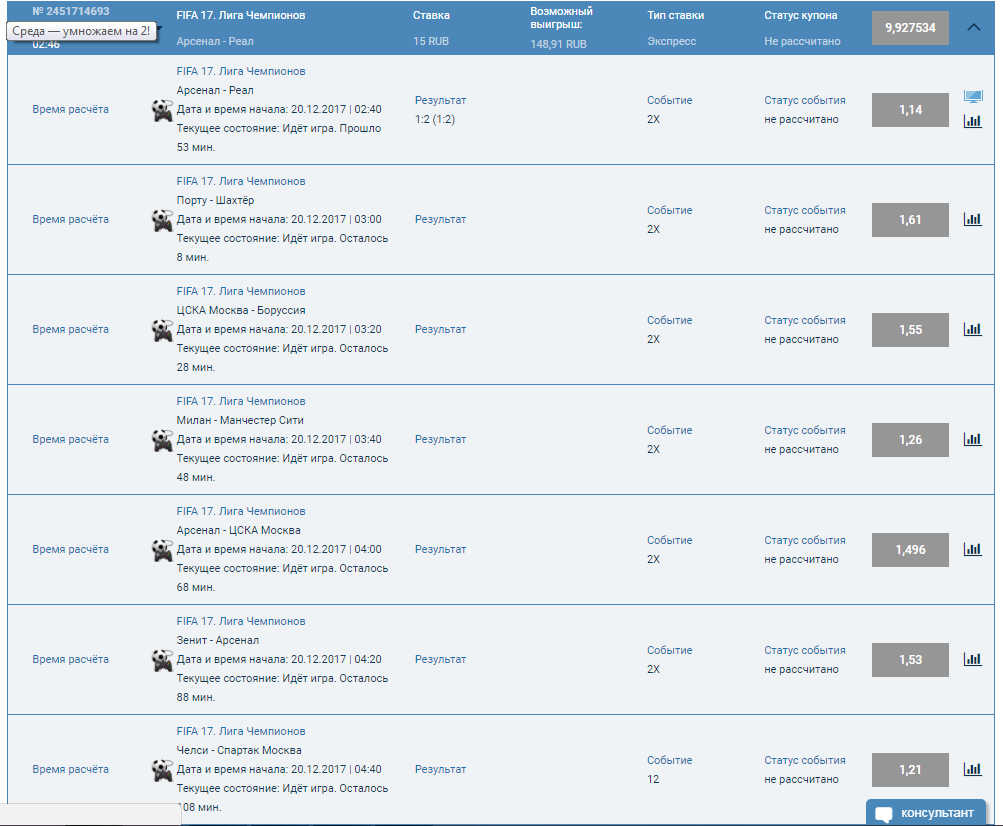
Task: Open live broadcast monitor icon for Арсенал - Реал
Action: point(972,97)
